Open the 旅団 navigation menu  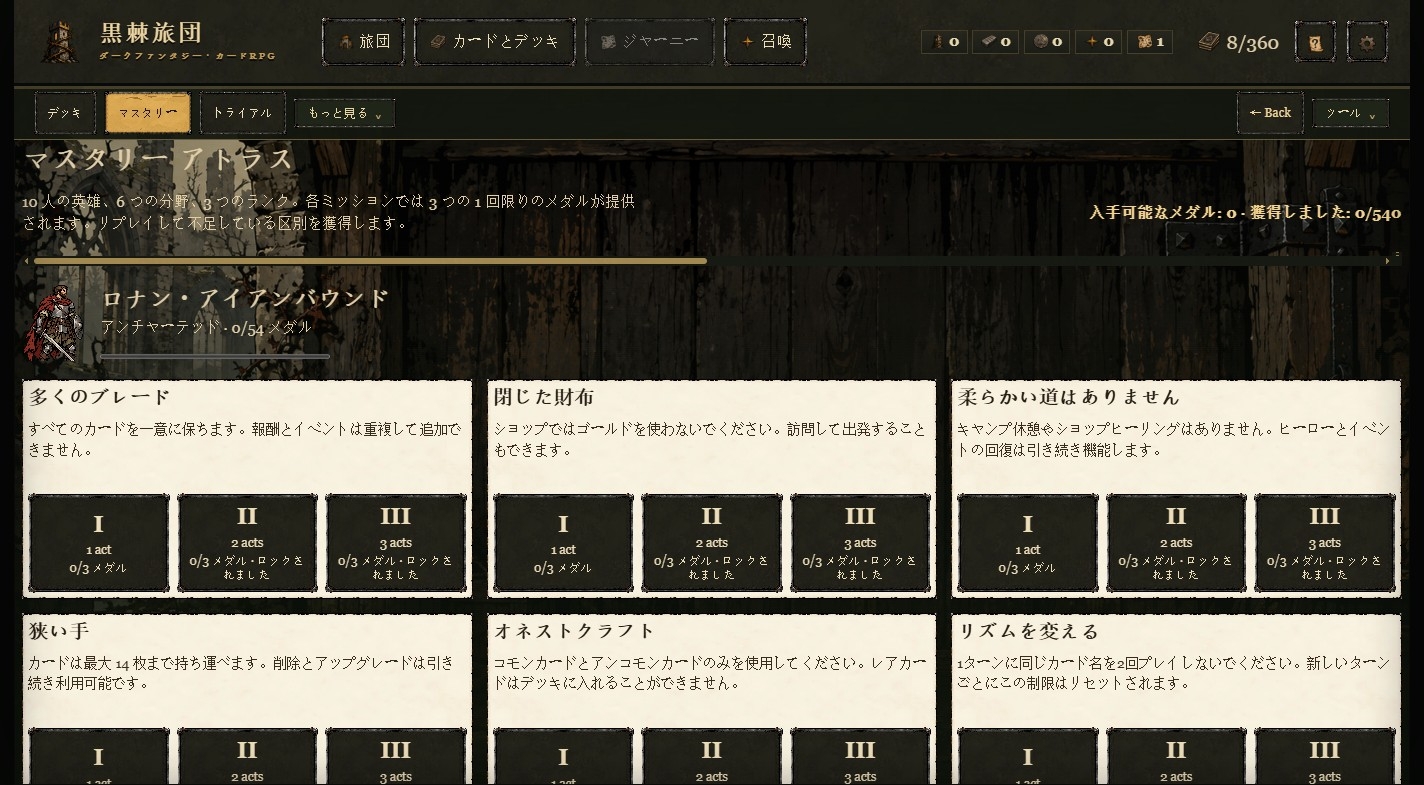click(x=364, y=42)
